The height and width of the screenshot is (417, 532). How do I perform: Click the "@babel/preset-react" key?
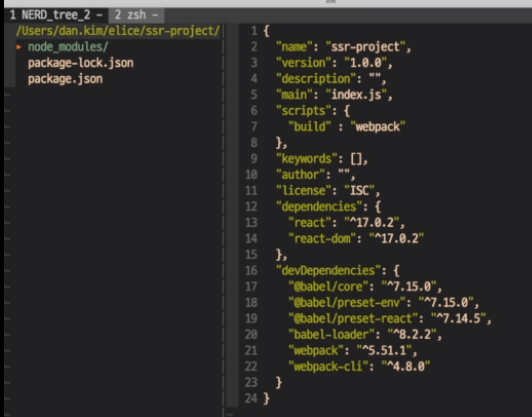[x=353, y=318]
